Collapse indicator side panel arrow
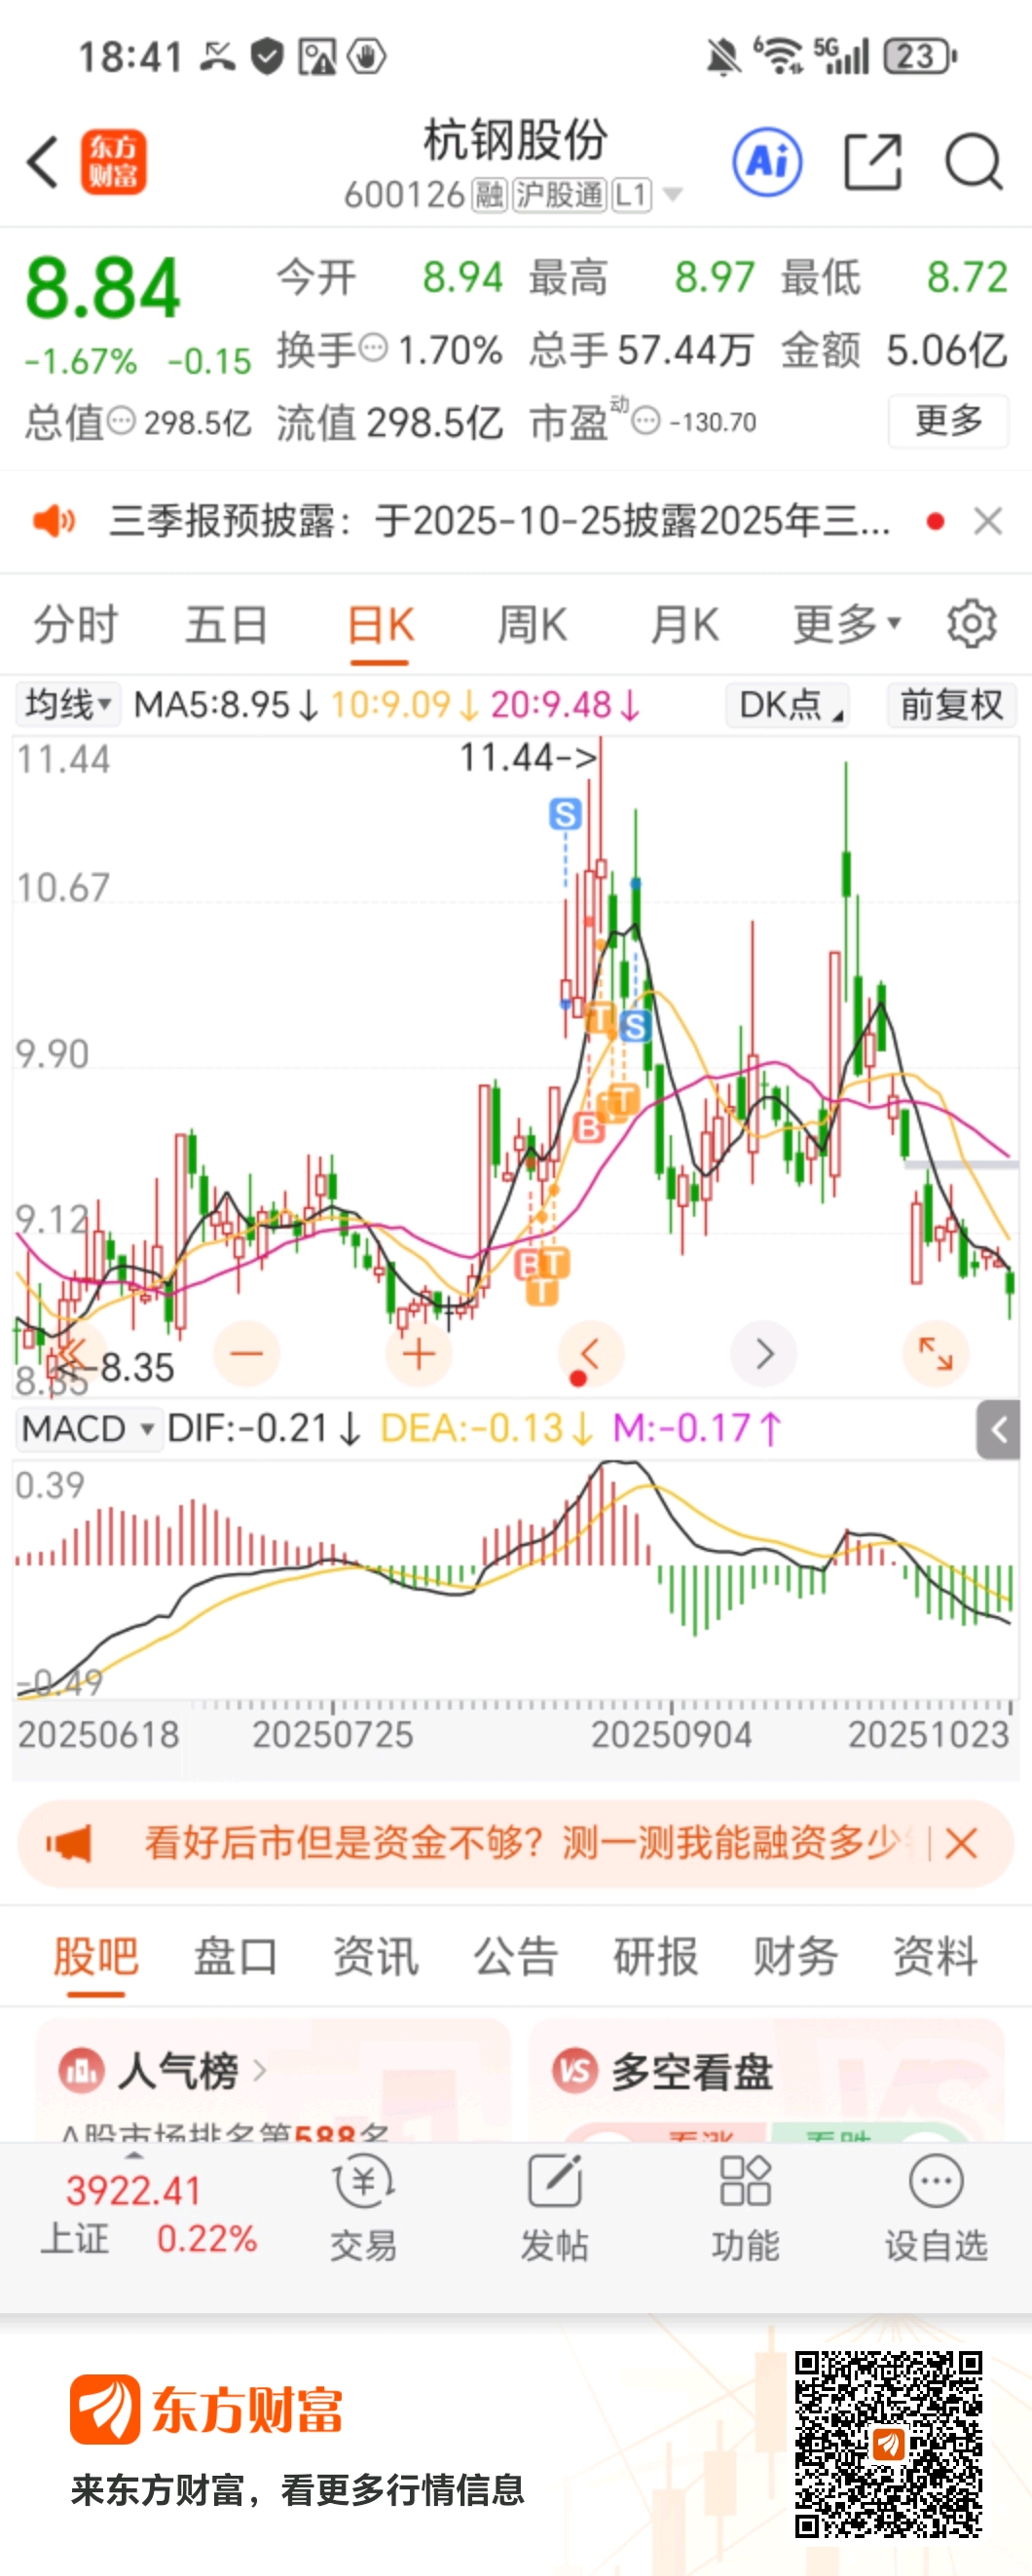Screen dimensions: 1032x2576 [x=998, y=1430]
